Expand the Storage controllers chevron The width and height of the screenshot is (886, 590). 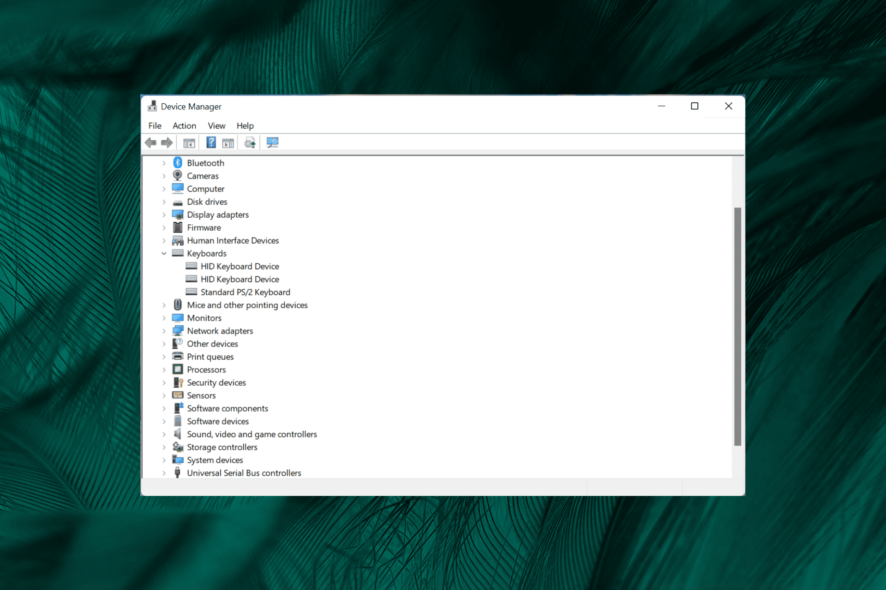click(164, 447)
